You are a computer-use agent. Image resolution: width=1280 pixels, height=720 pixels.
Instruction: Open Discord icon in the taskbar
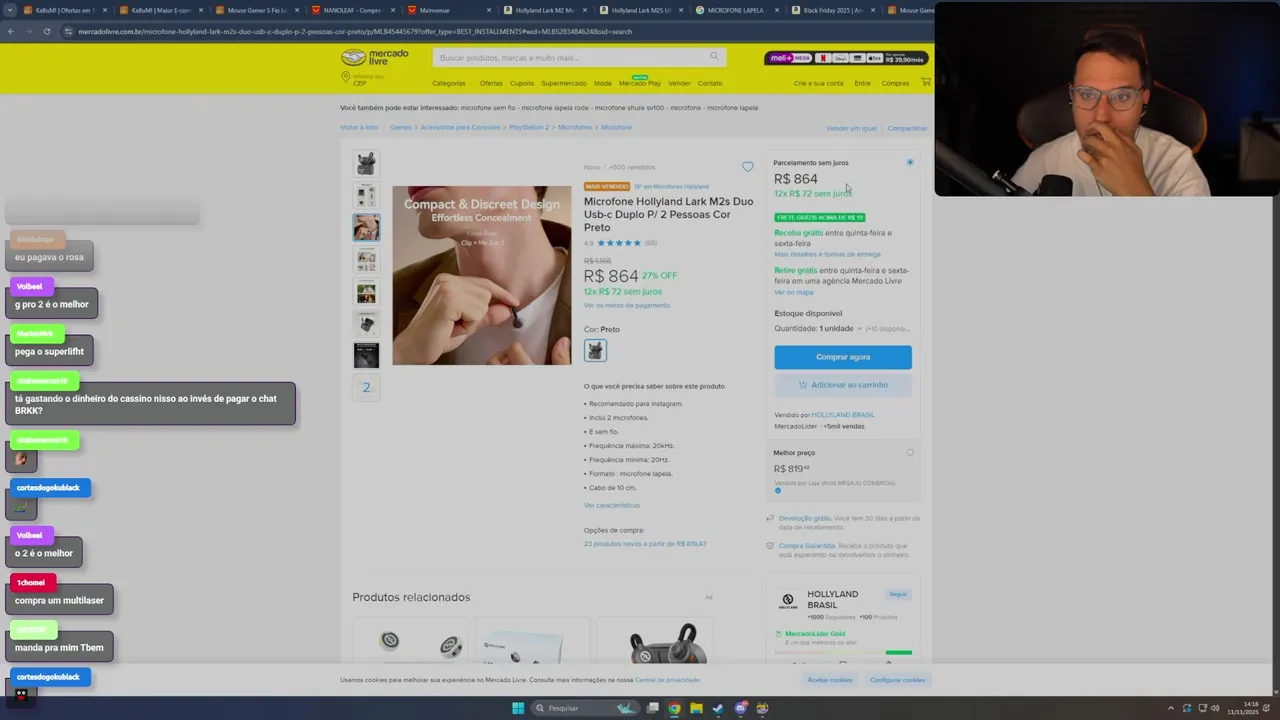(740, 708)
